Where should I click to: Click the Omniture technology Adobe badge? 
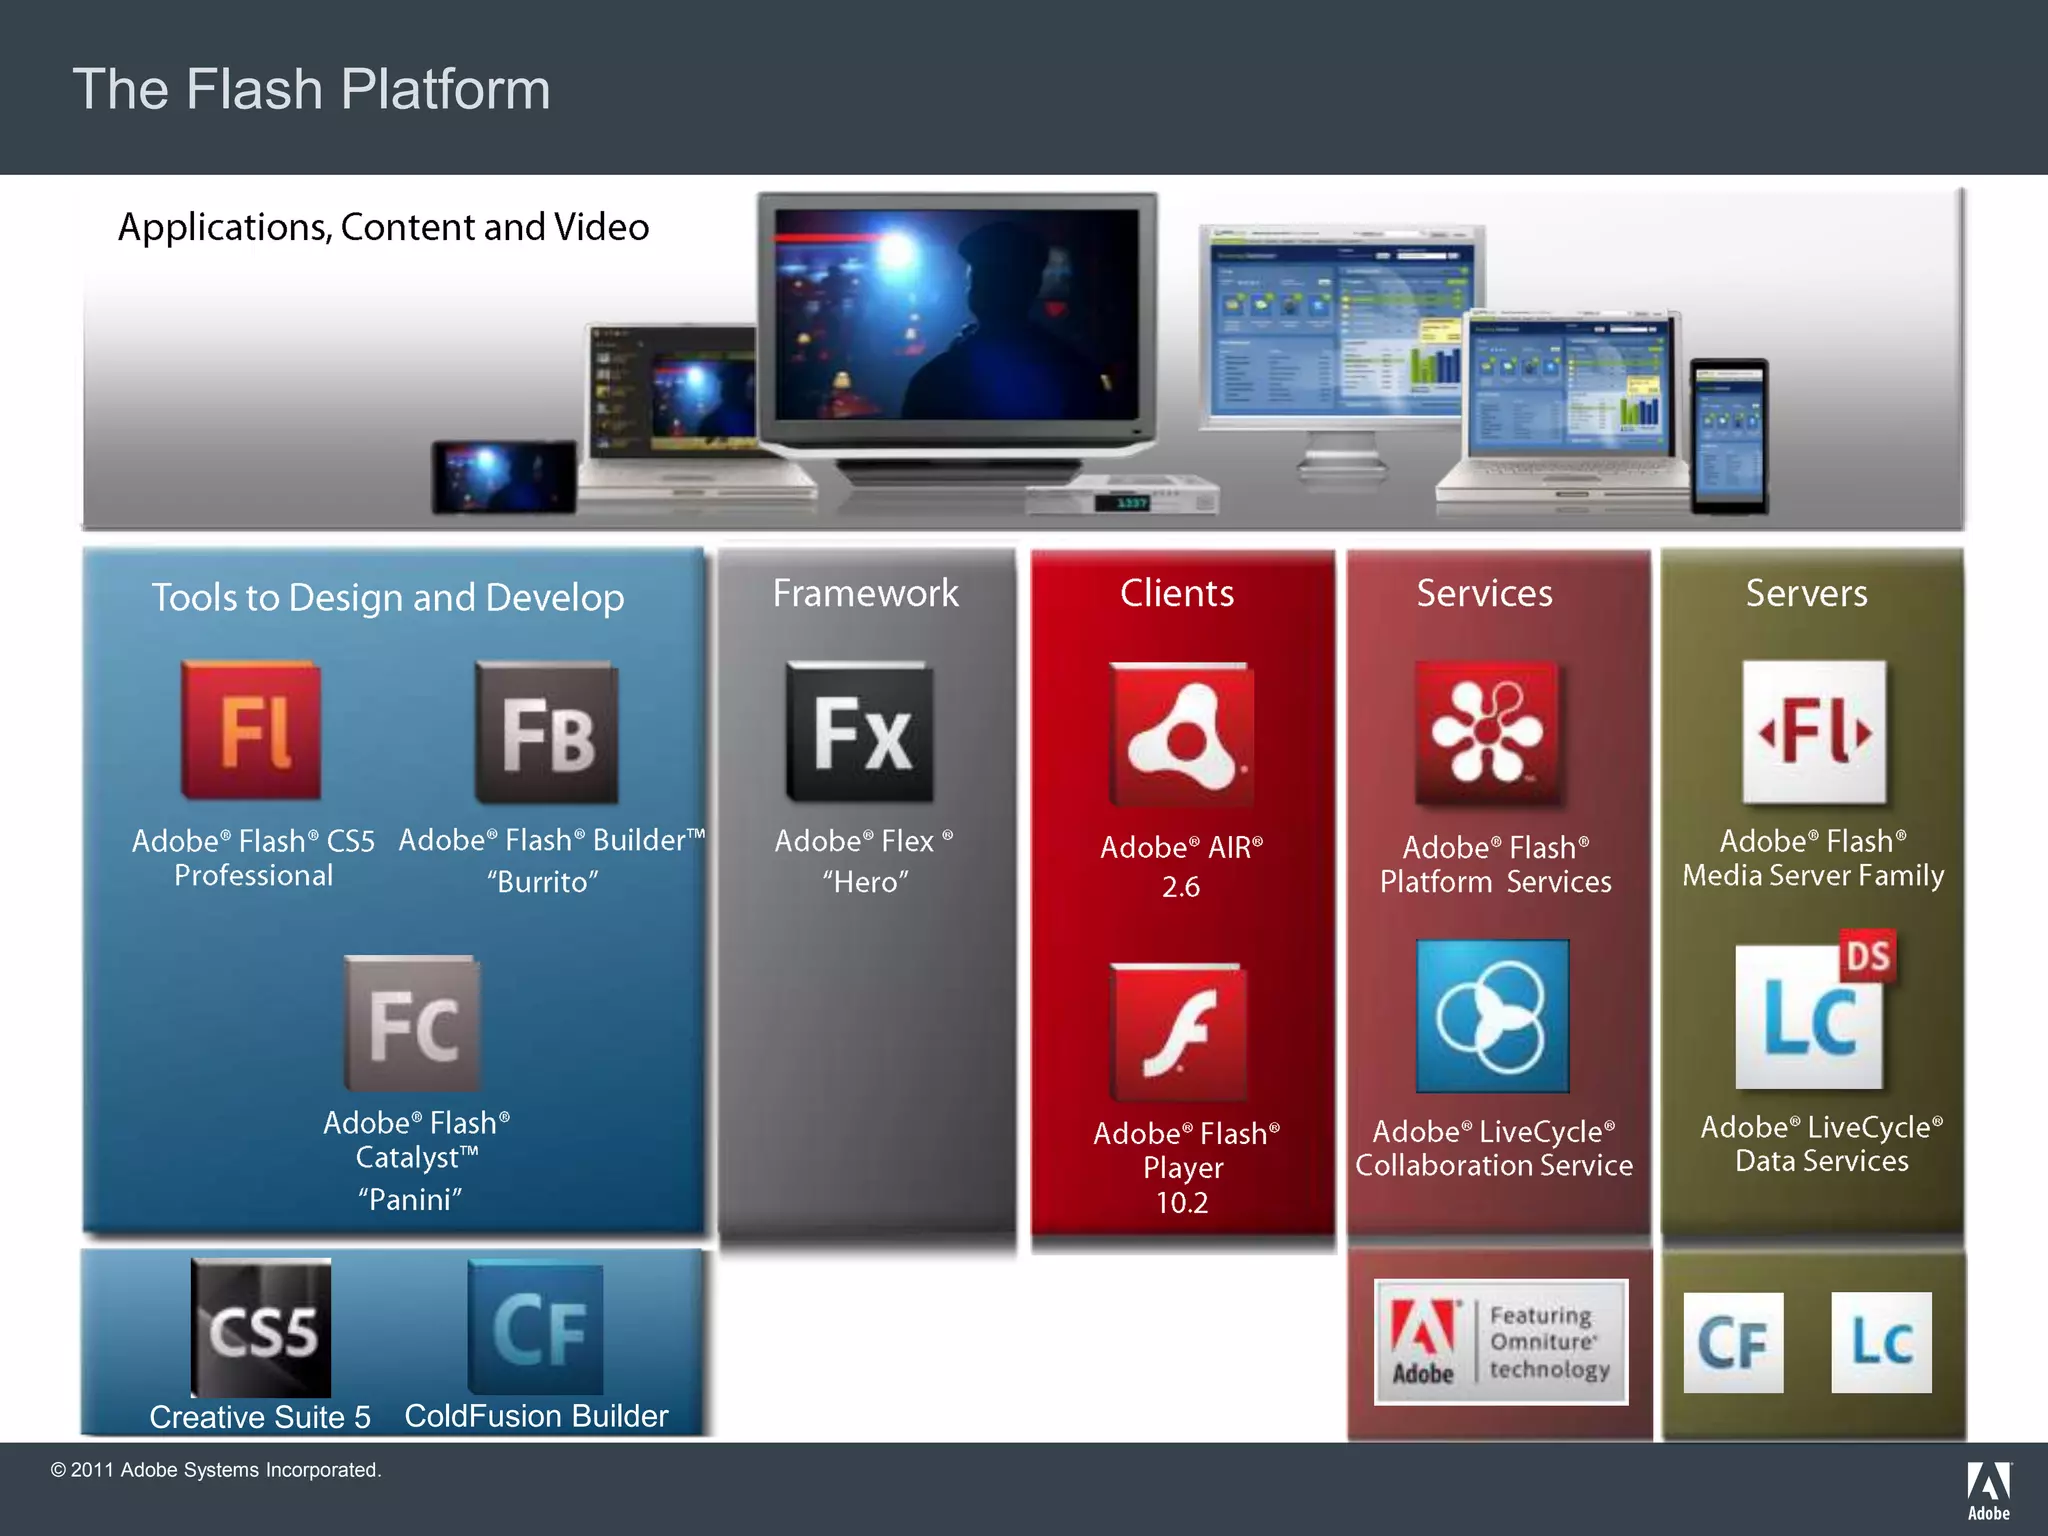tap(1500, 1342)
